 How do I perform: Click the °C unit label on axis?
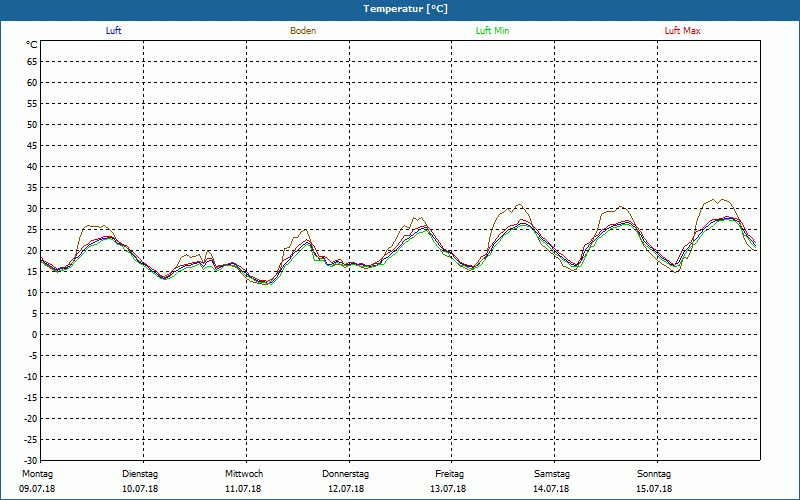click(32, 45)
